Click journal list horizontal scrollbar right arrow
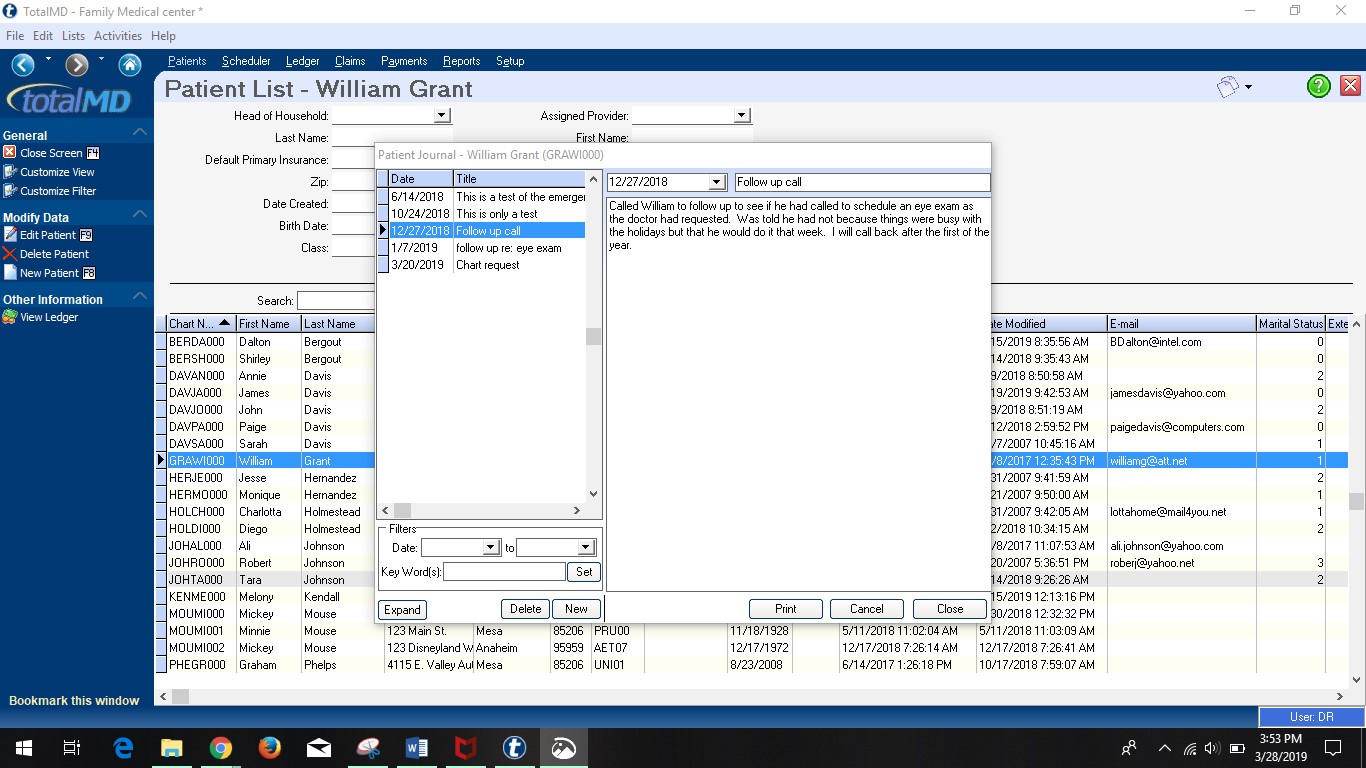The width and height of the screenshot is (1366, 768). [576, 511]
